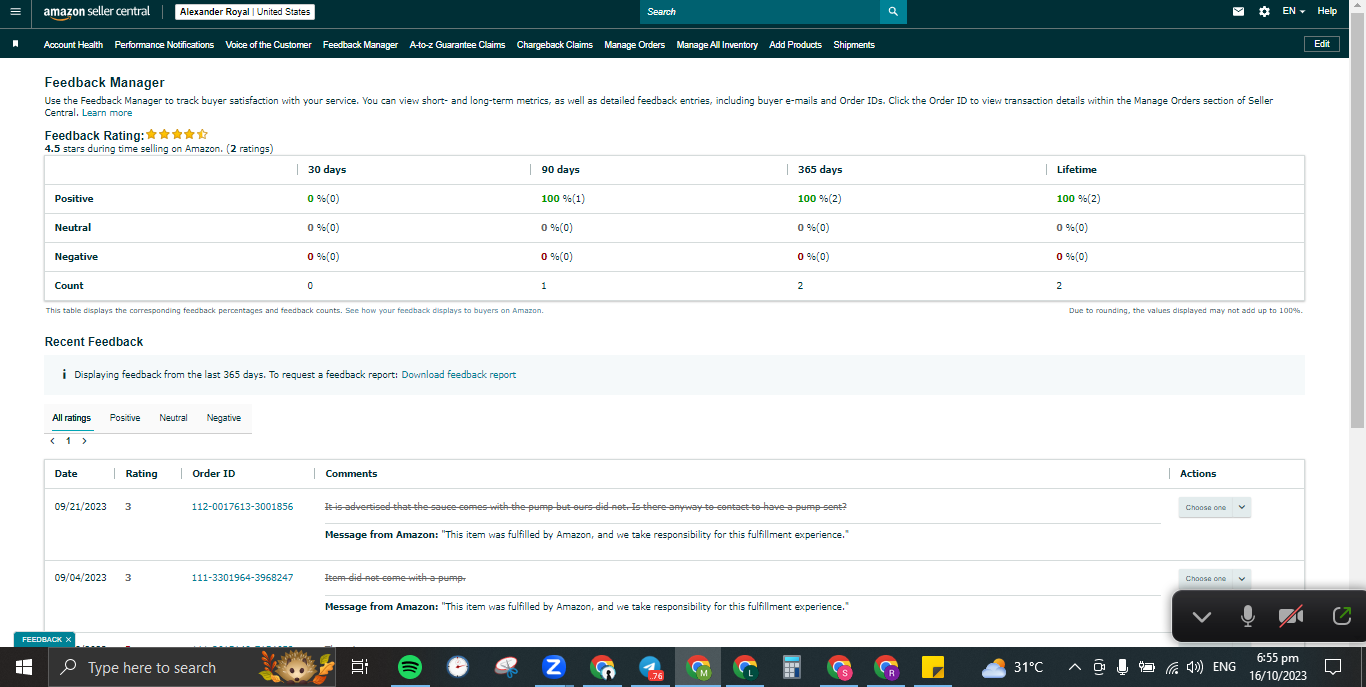Show hidden system tray icons

(x=1074, y=667)
